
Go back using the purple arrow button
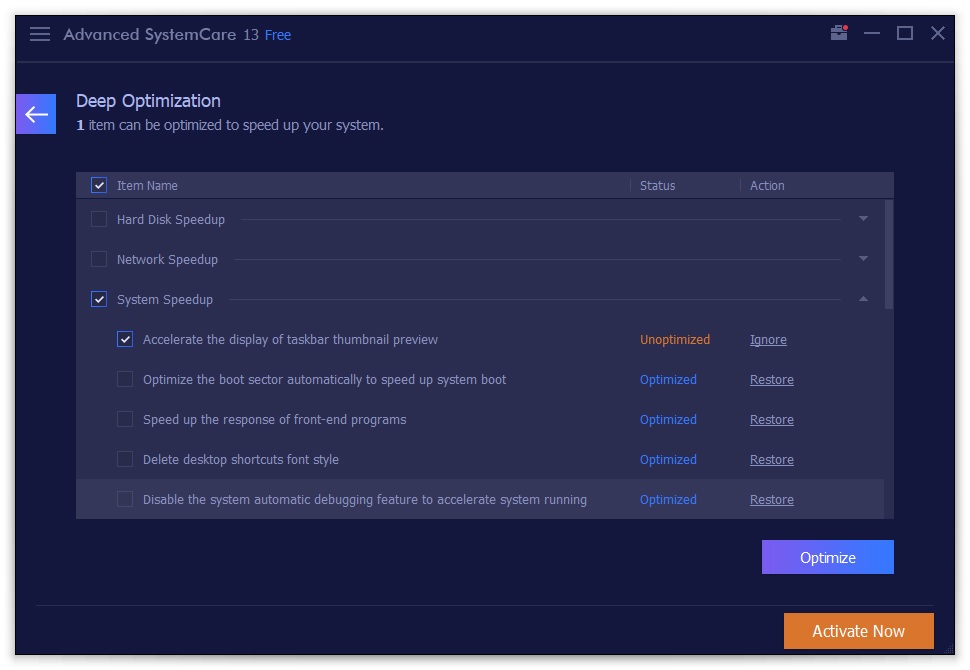[36, 114]
